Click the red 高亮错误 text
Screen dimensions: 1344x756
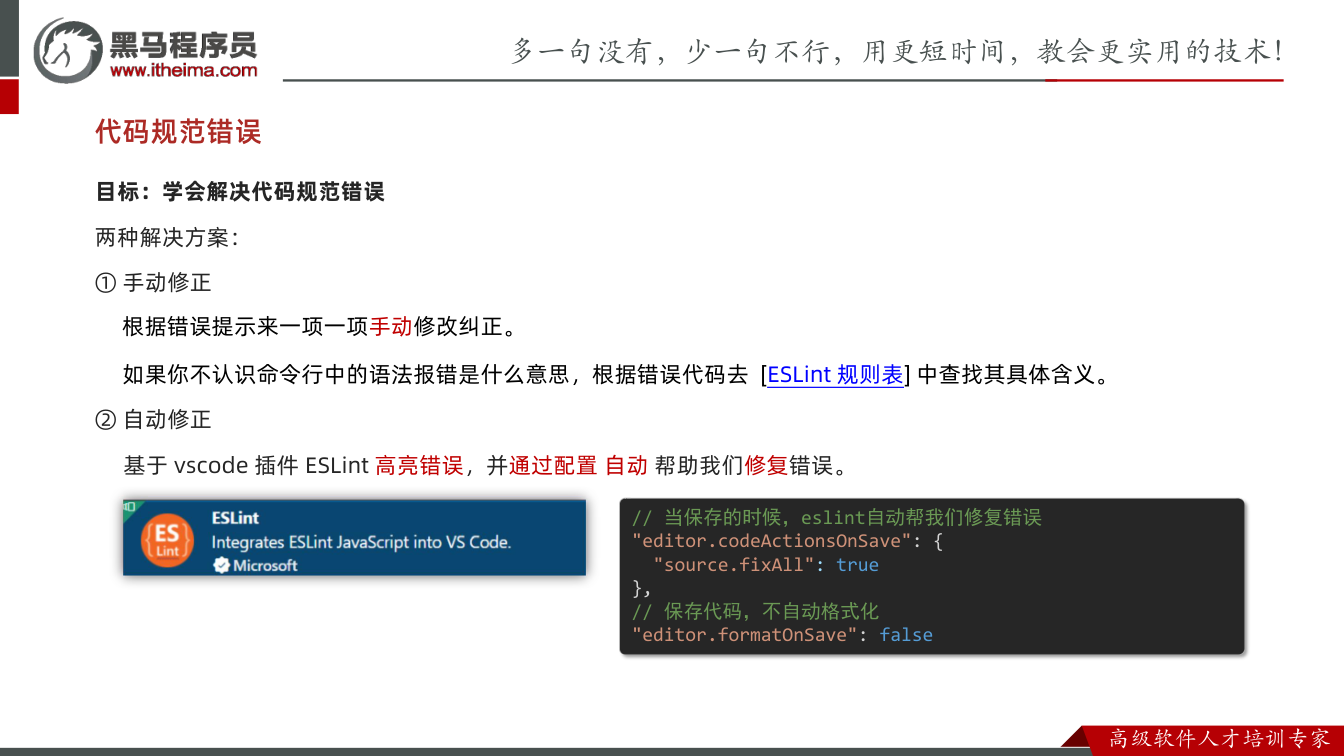point(419,466)
